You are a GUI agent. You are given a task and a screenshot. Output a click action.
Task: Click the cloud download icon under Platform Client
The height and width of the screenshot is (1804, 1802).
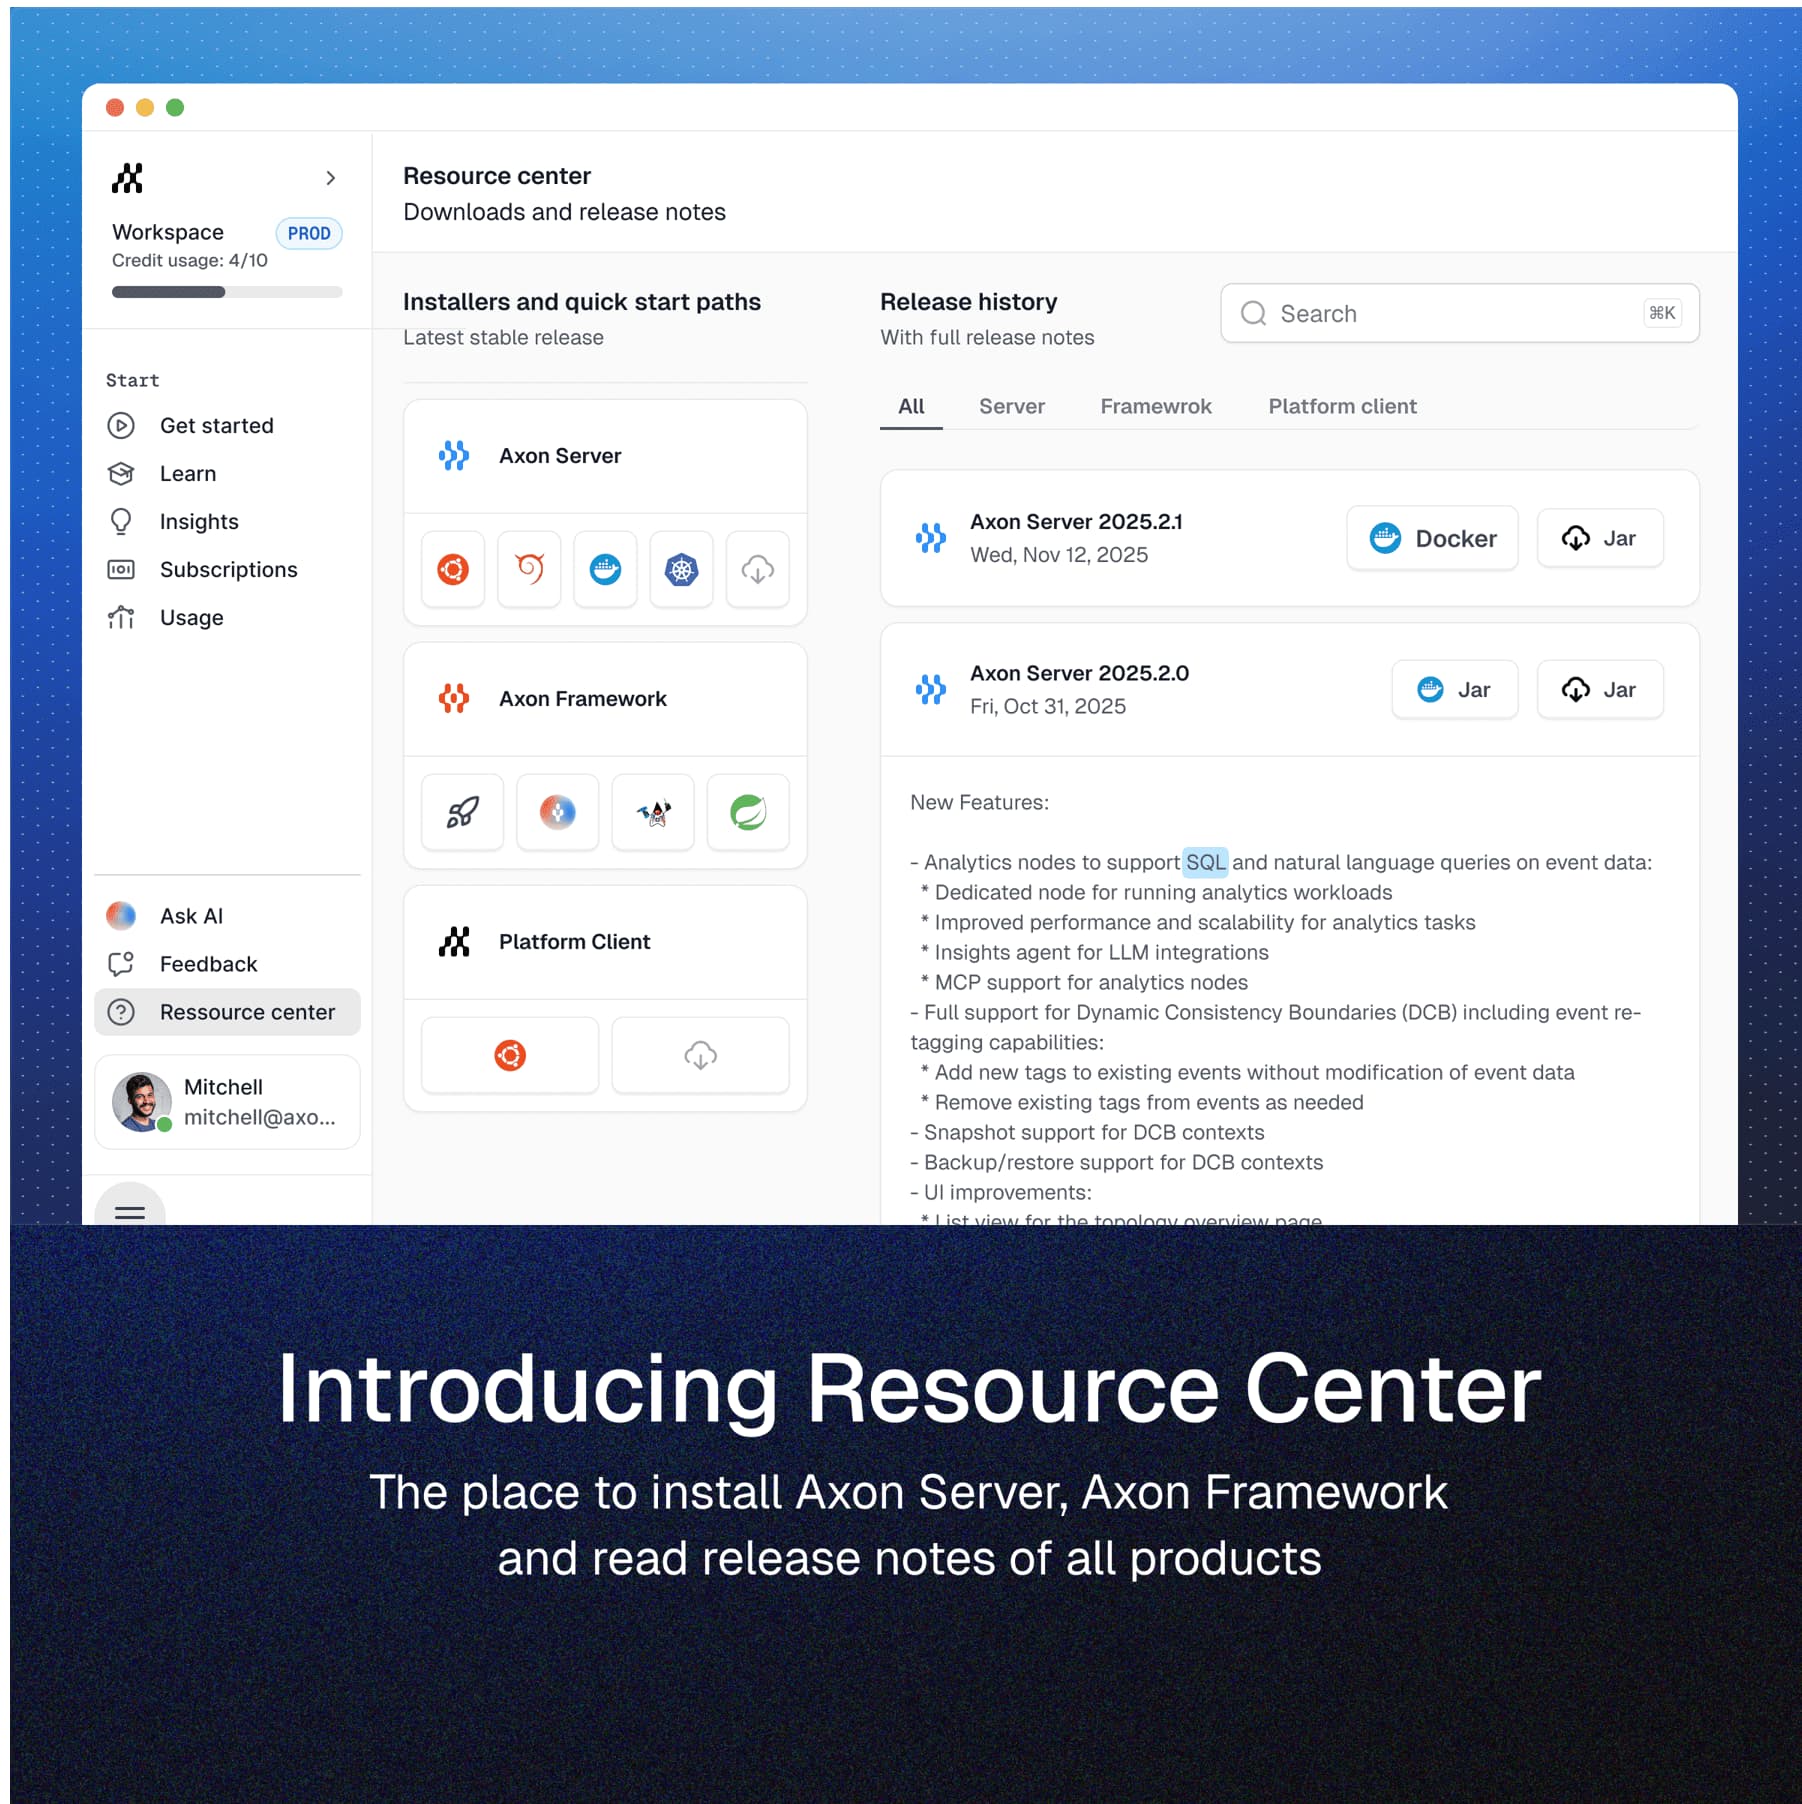(700, 1055)
